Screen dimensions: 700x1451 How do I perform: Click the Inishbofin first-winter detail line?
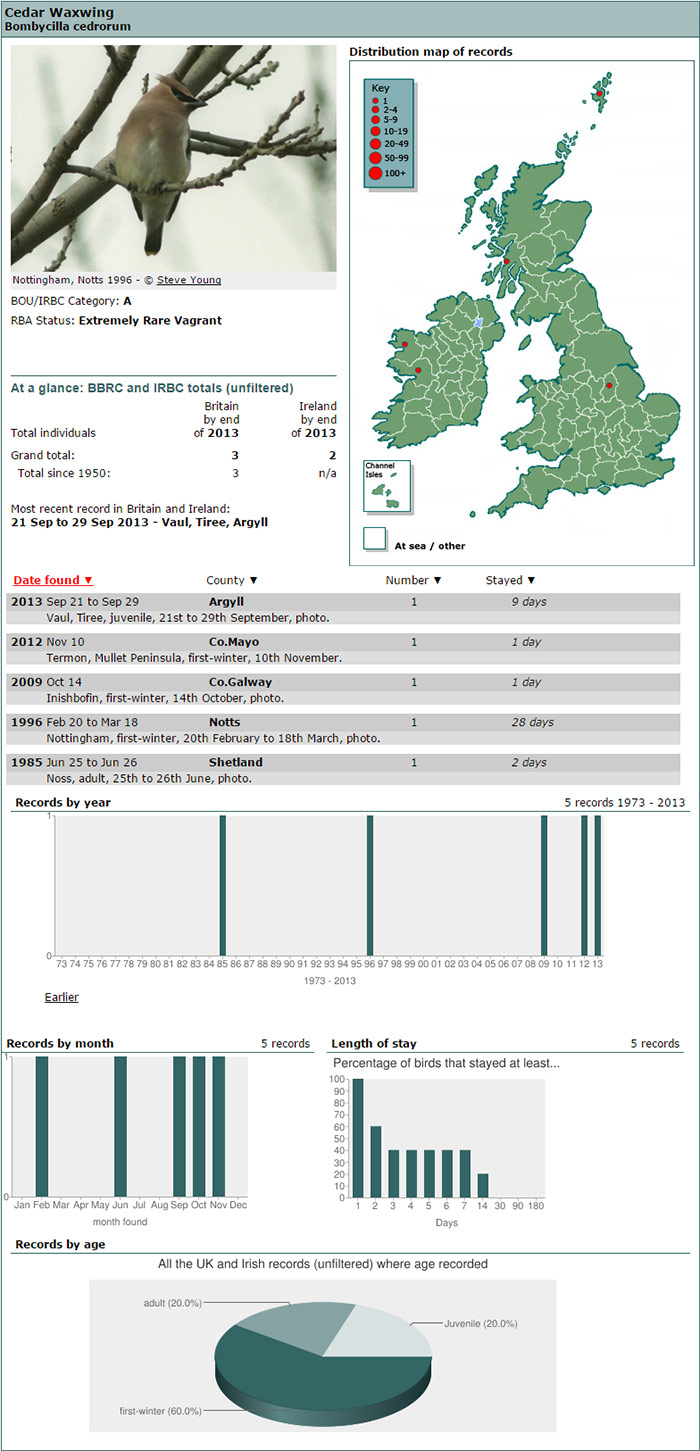(x=165, y=698)
